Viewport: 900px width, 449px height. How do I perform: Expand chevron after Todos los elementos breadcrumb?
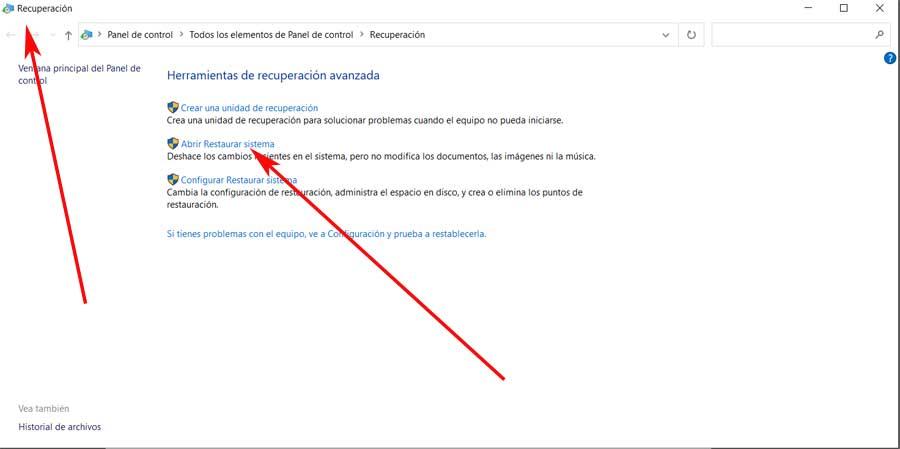[x=361, y=35]
